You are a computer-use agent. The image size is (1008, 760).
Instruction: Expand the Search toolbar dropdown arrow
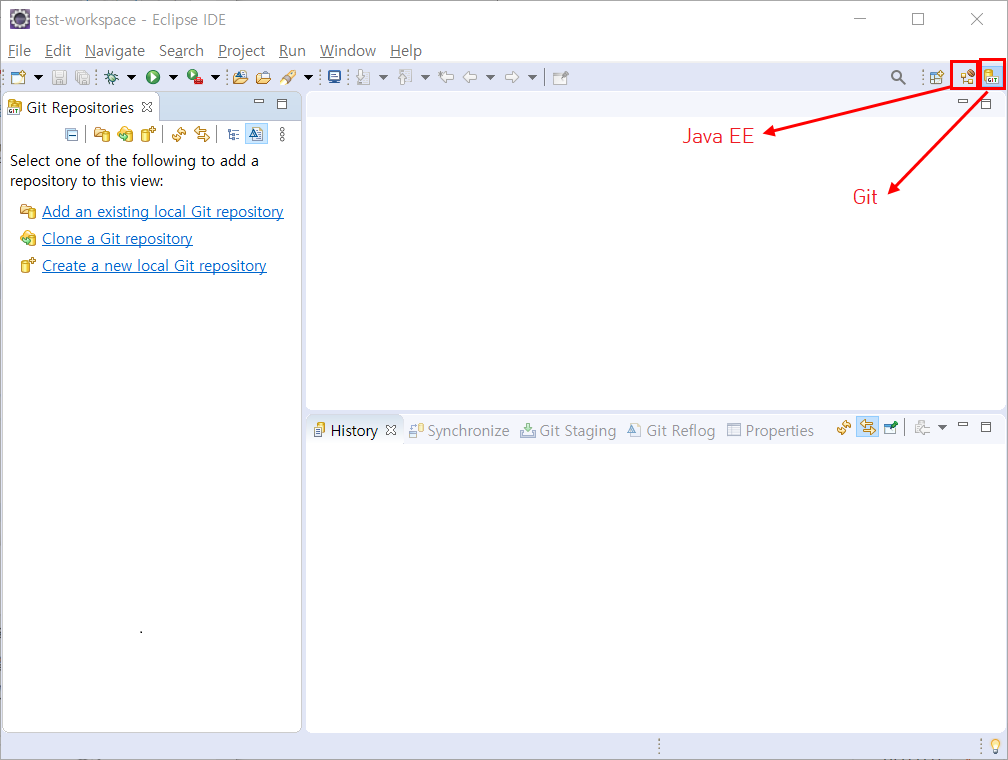(x=309, y=78)
